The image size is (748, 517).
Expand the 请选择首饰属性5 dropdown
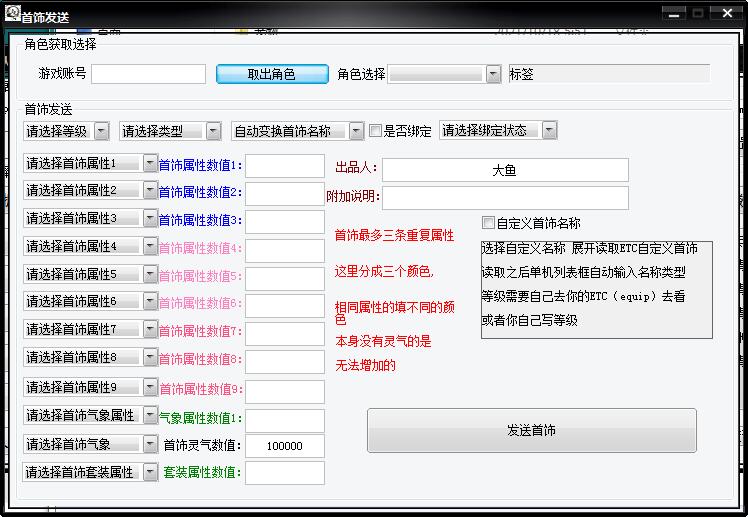point(90,274)
